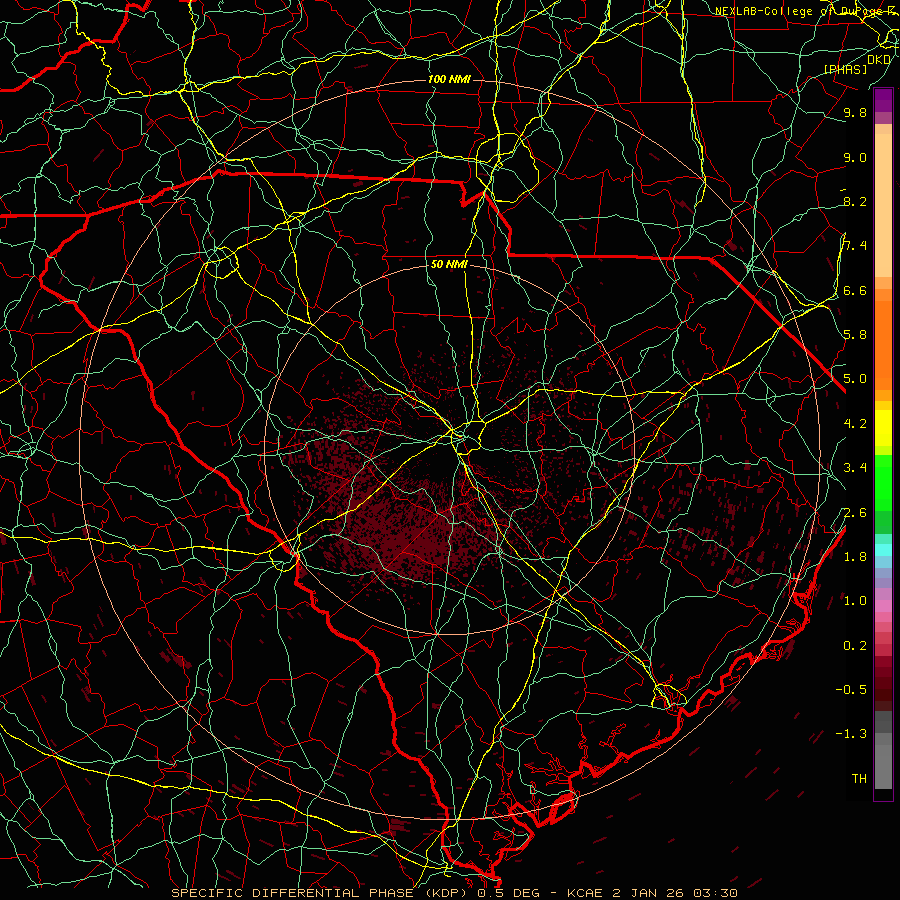The image size is (900, 900).
Task: Click the TH threshold label
Action: [x=859, y=779]
